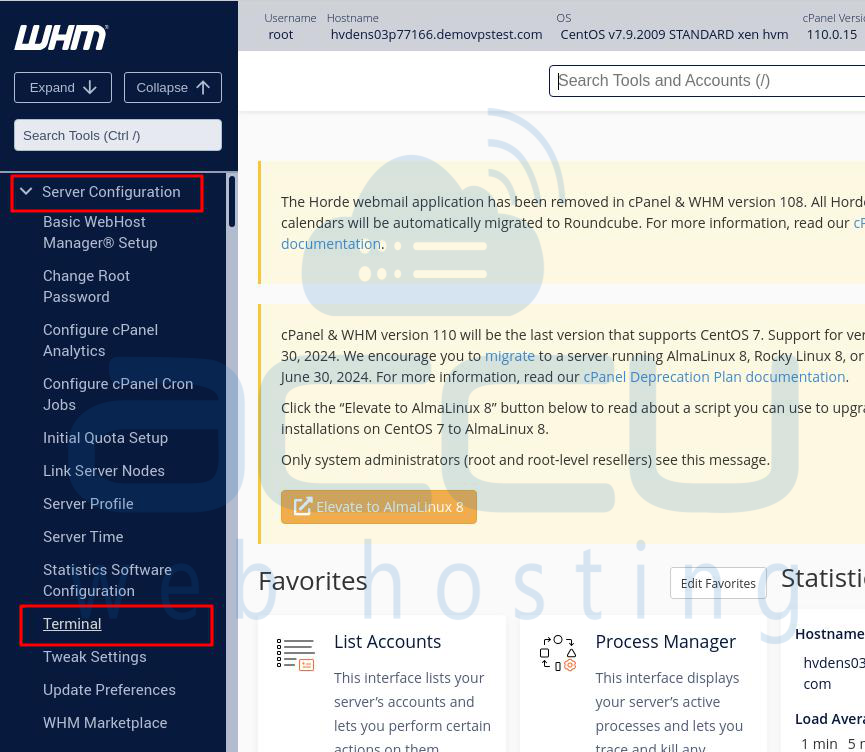Click the sidebar scrollbar thumb
This screenshot has height=752, width=865.
[232, 201]
